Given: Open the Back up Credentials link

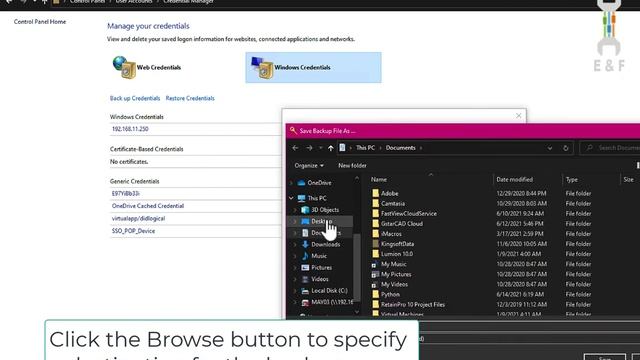Looking at the screenshot, I should point(135,98).
